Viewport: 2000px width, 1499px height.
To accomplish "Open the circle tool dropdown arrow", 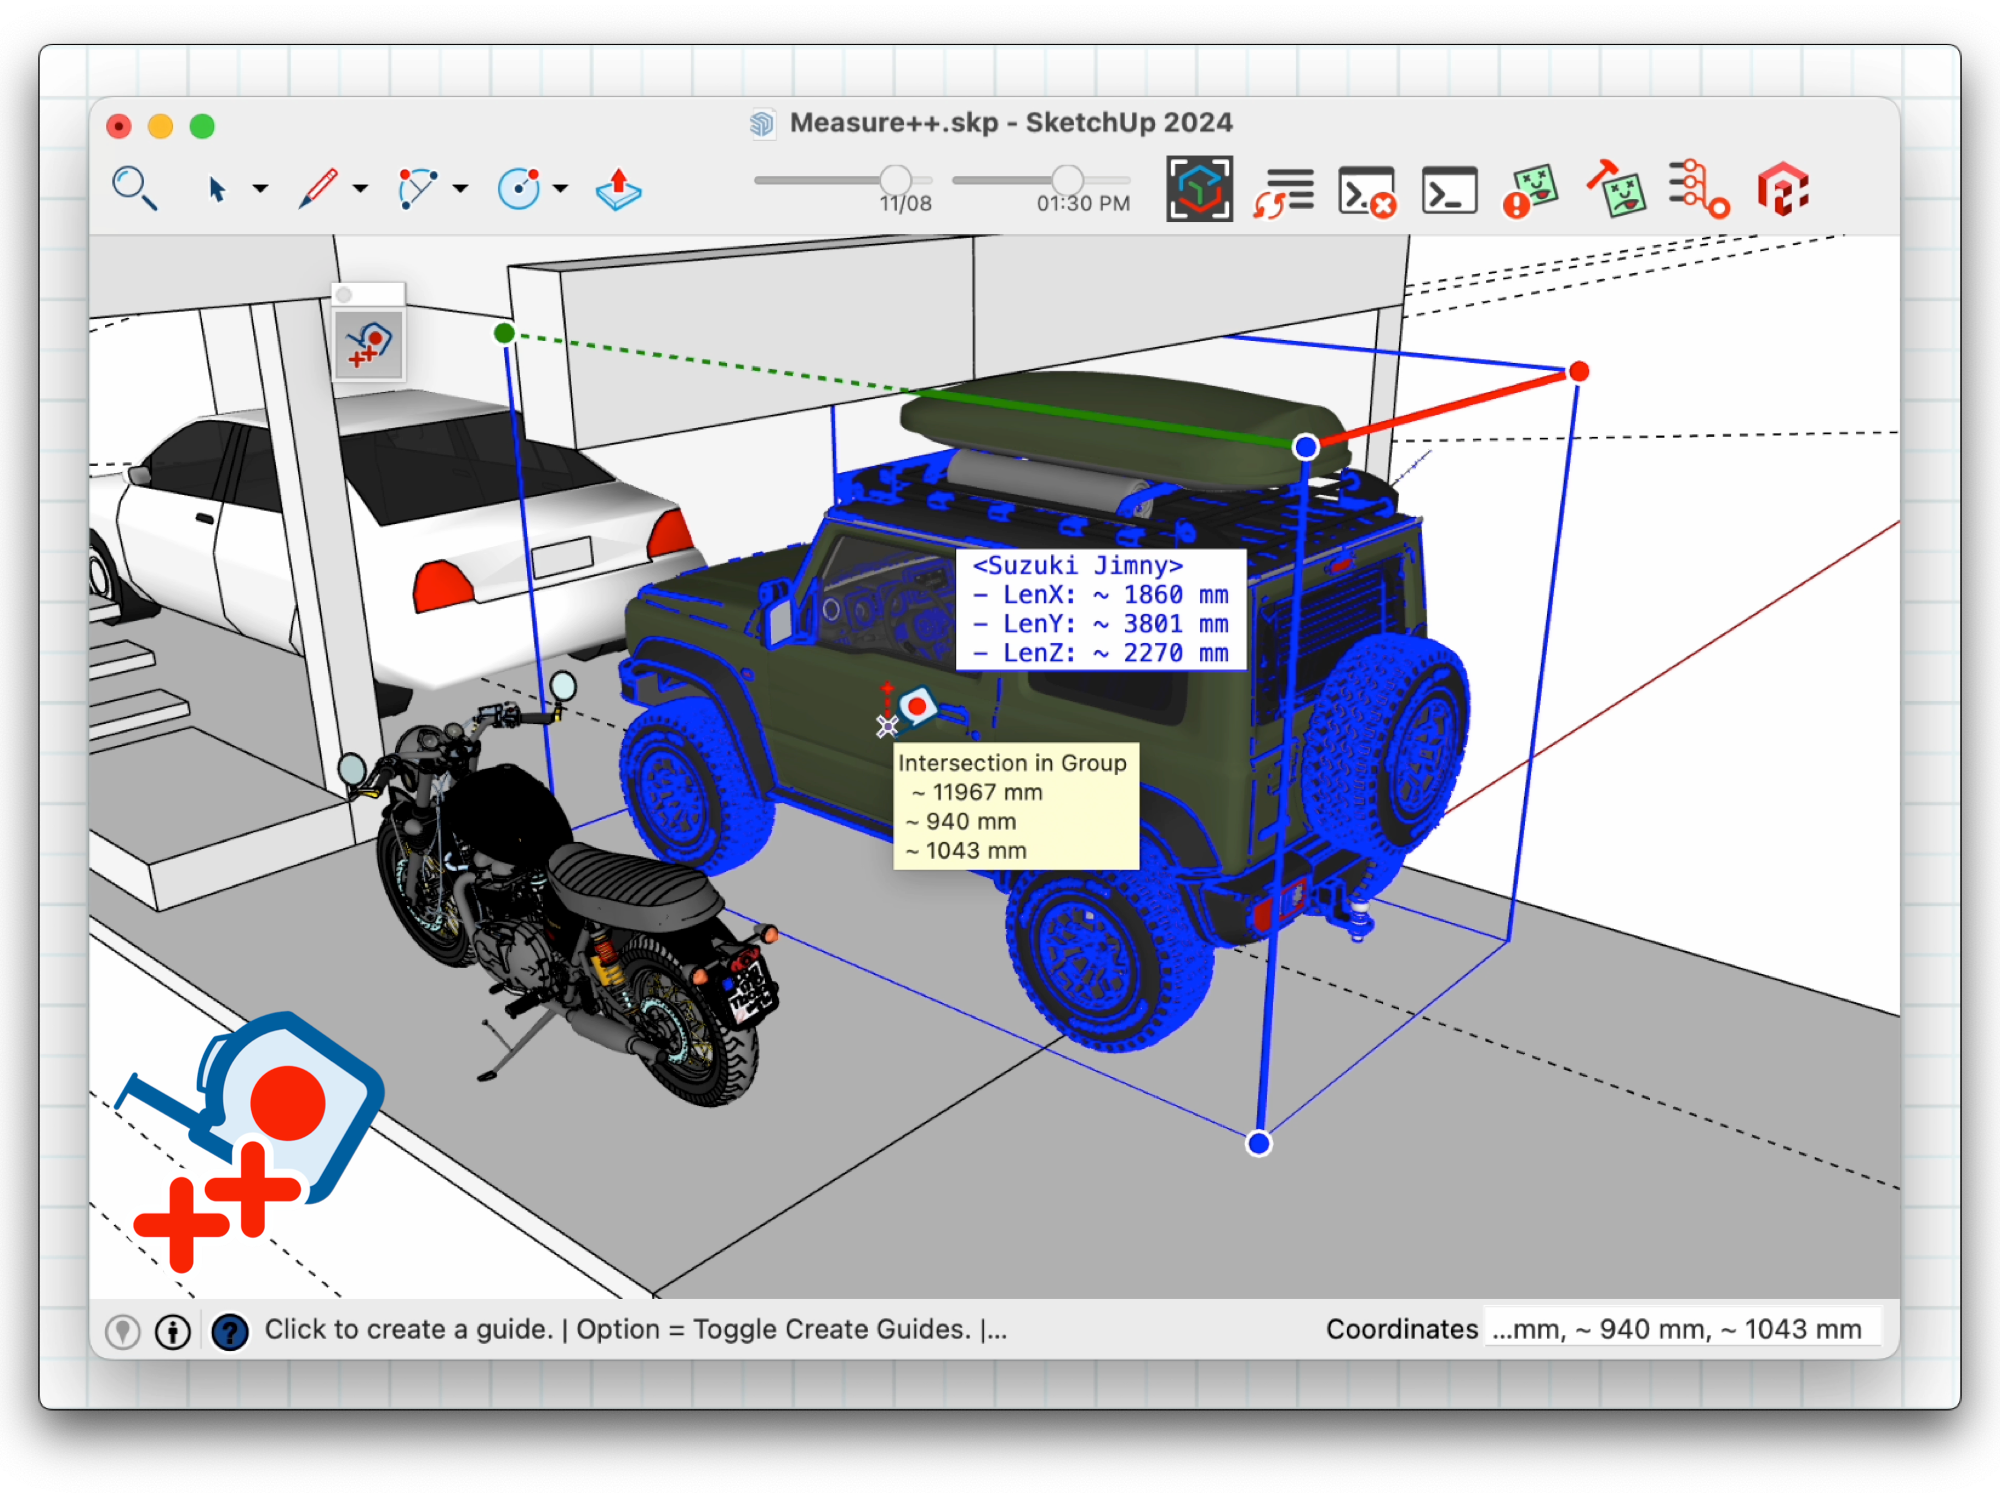I will click(560, 188).
